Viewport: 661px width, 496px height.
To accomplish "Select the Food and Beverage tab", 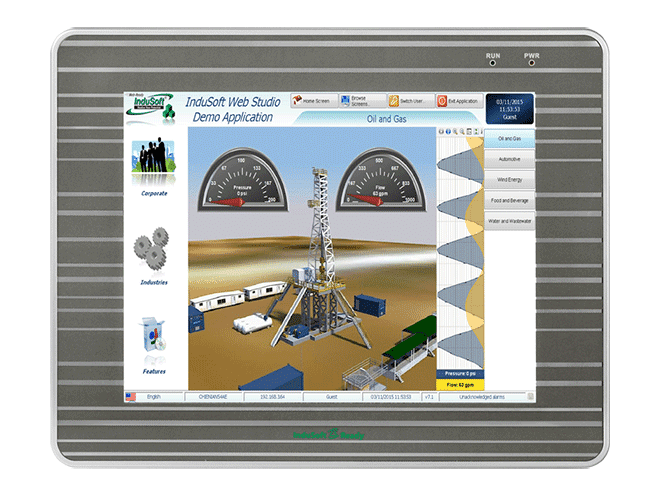I will (510, 201).
